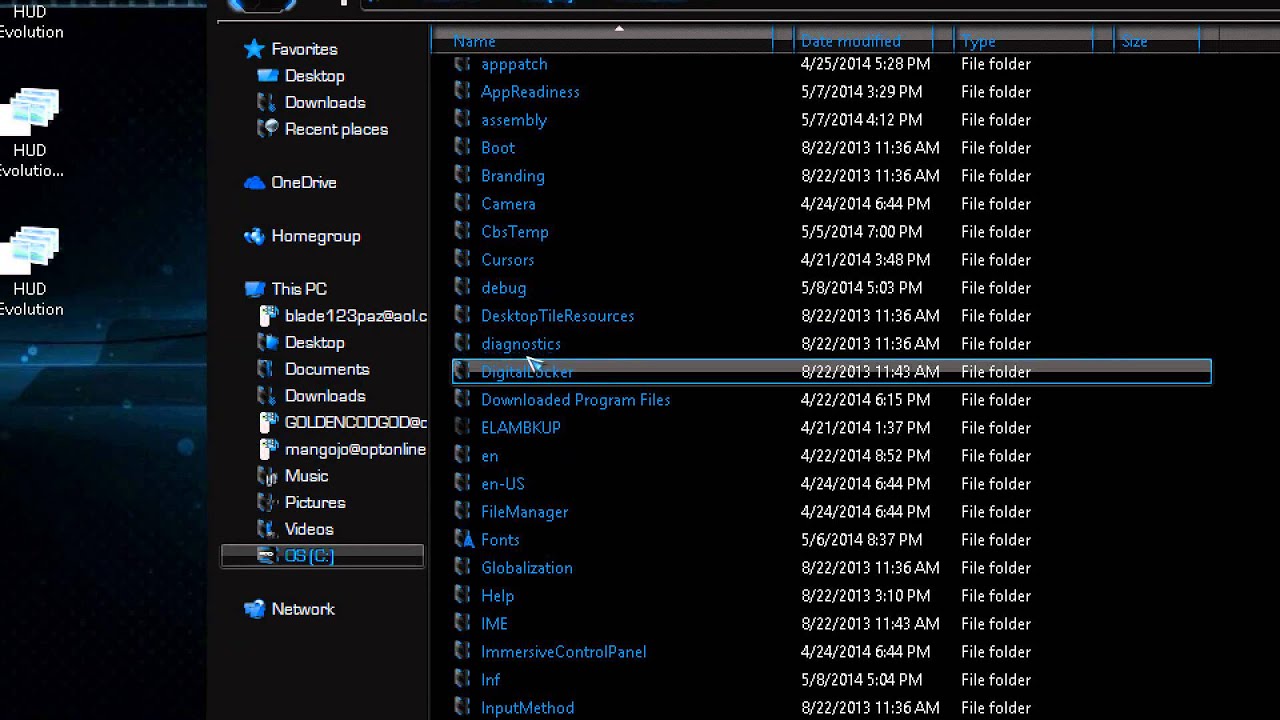Viewport: 1280px width, 720px height.
Task: Click the Favorites star icon
Action: [x=254, y=49]
